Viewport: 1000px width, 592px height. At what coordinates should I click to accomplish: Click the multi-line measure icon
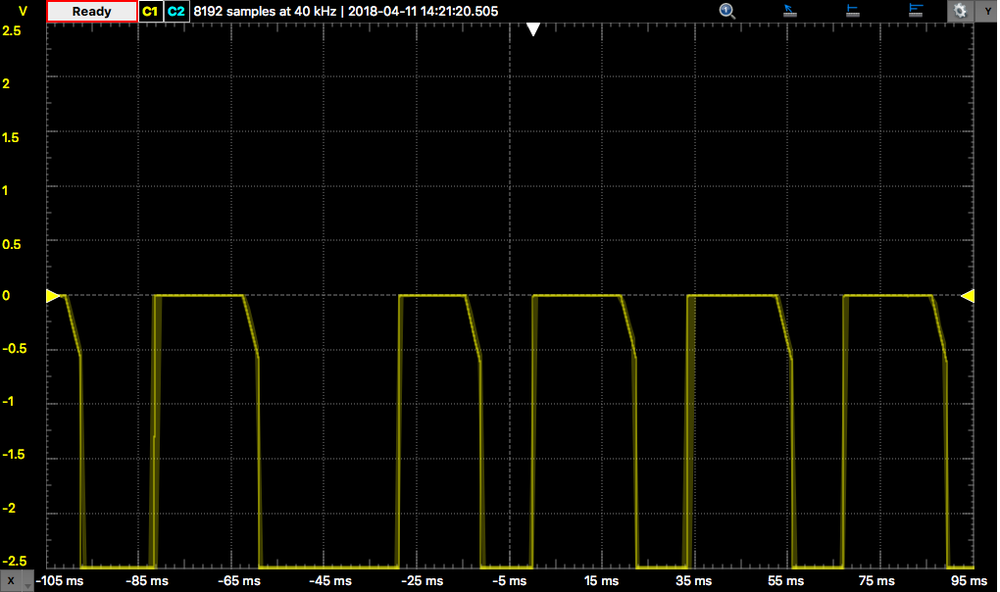(915, 11)
